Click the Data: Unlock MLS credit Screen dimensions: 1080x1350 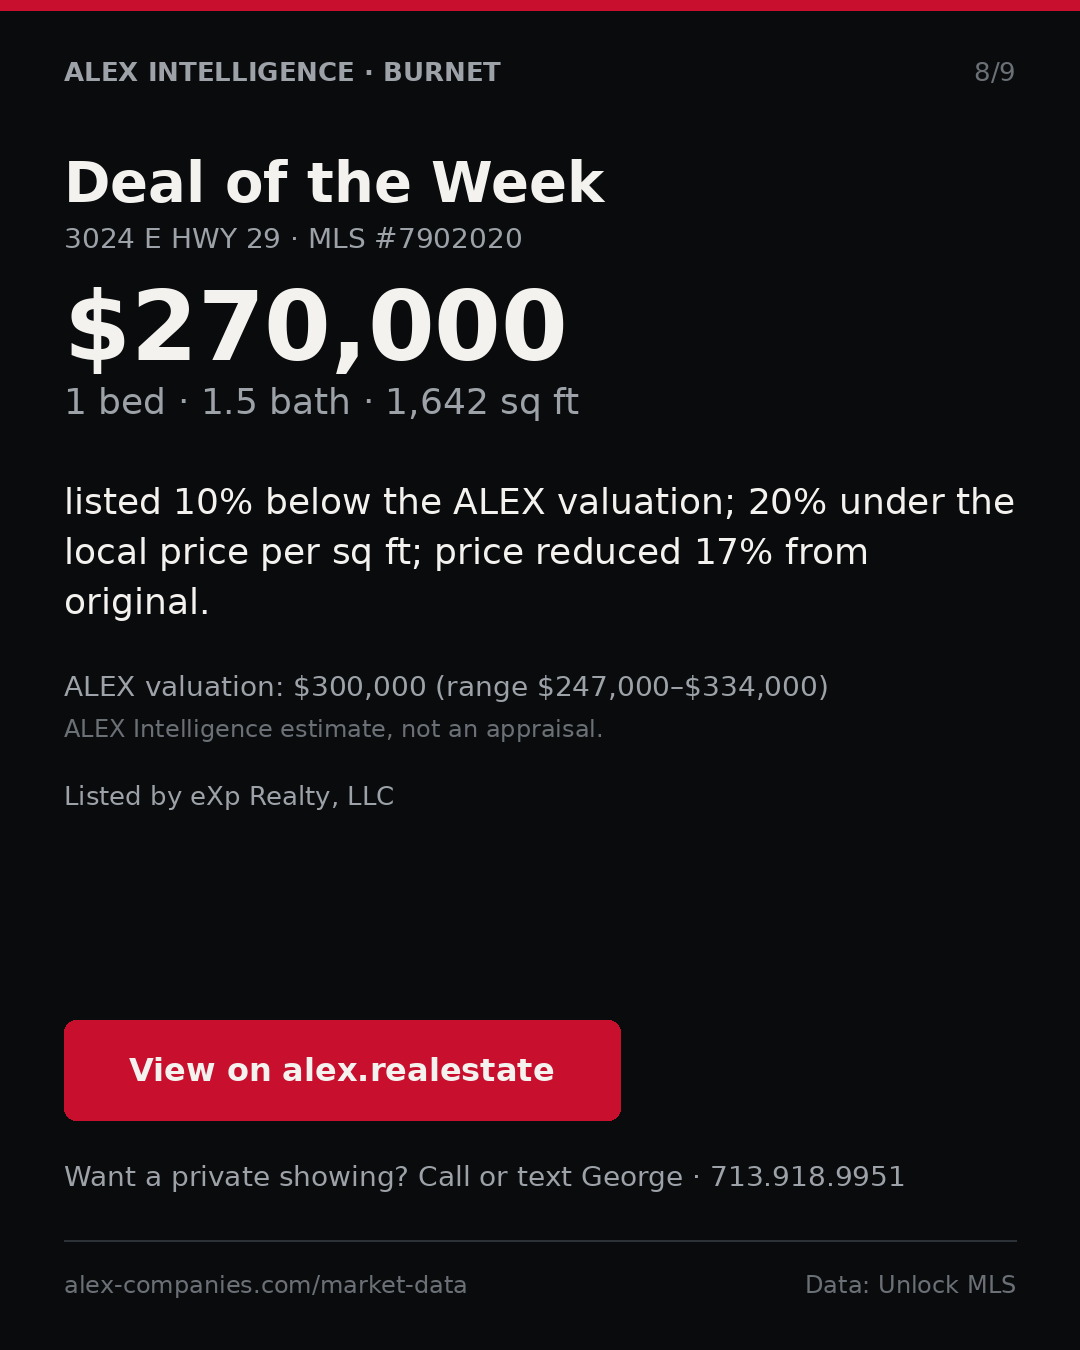point(910,1285)
